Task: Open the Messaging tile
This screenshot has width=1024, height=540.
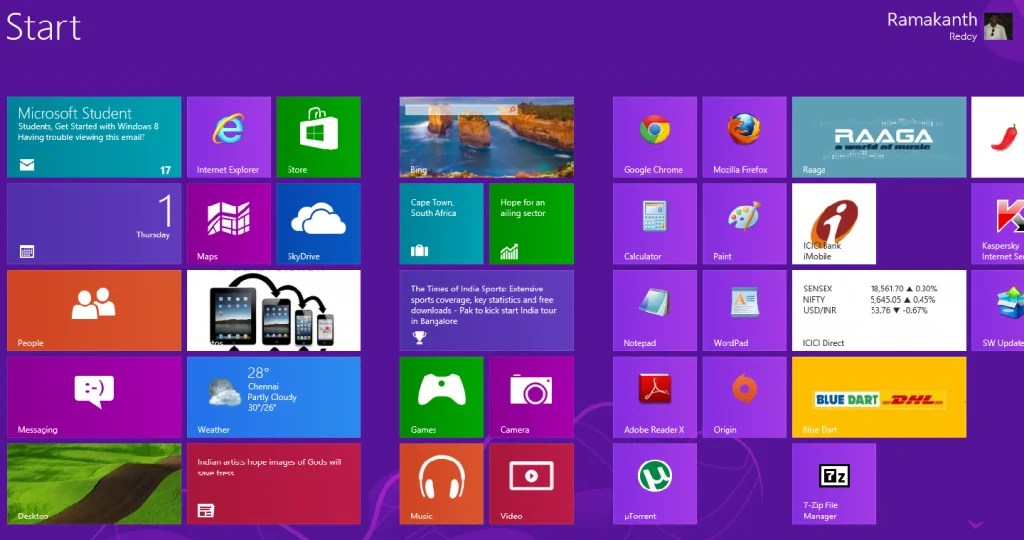Action: 94,397
